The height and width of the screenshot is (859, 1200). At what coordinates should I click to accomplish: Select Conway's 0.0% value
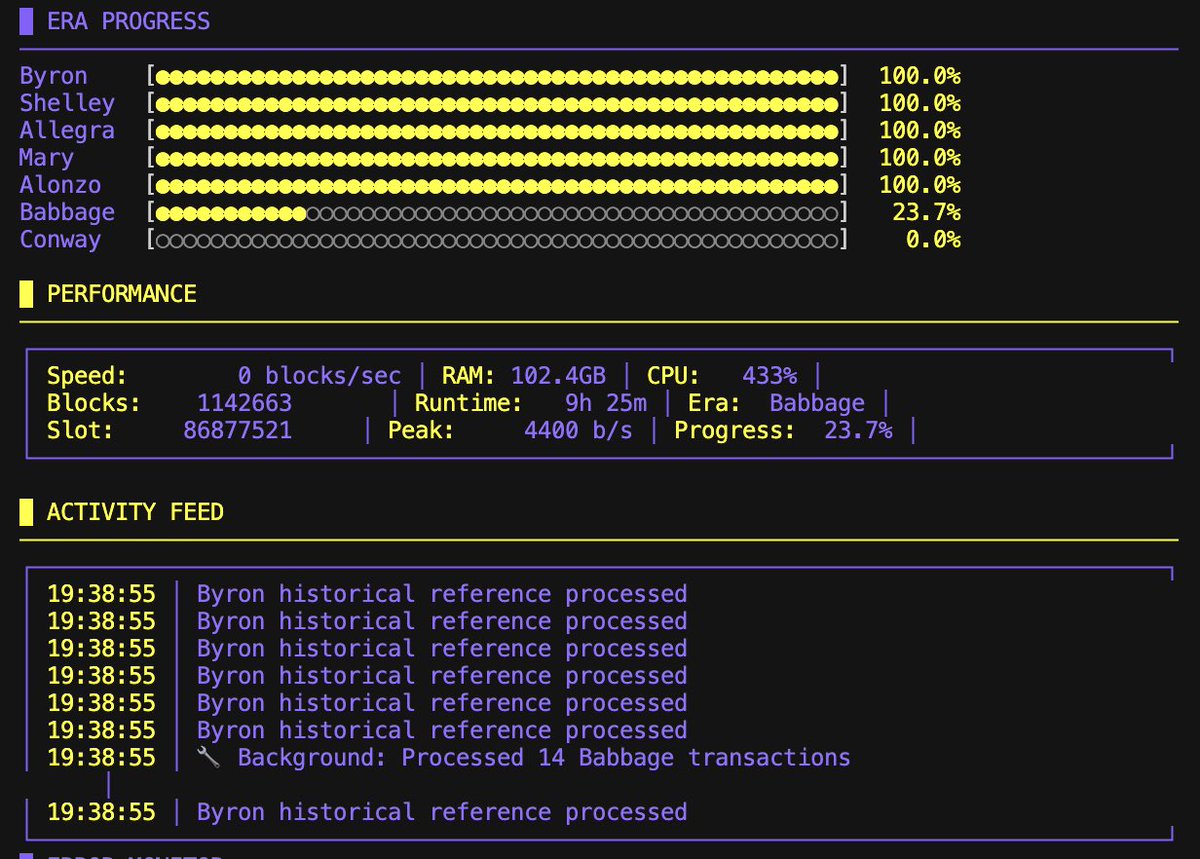tap(934, 239)
